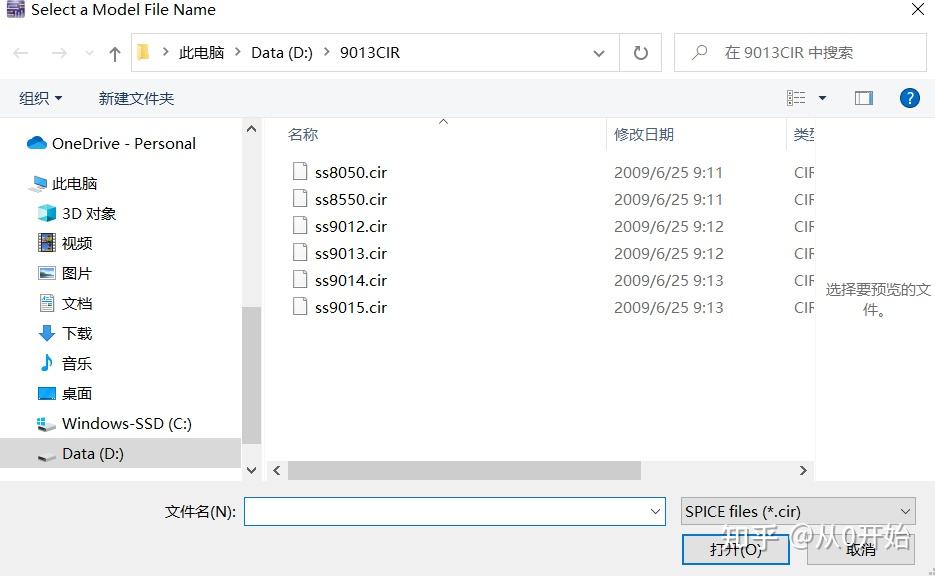Open Help via the question mark icon
The image size is (935, 576).
point(909,97)
